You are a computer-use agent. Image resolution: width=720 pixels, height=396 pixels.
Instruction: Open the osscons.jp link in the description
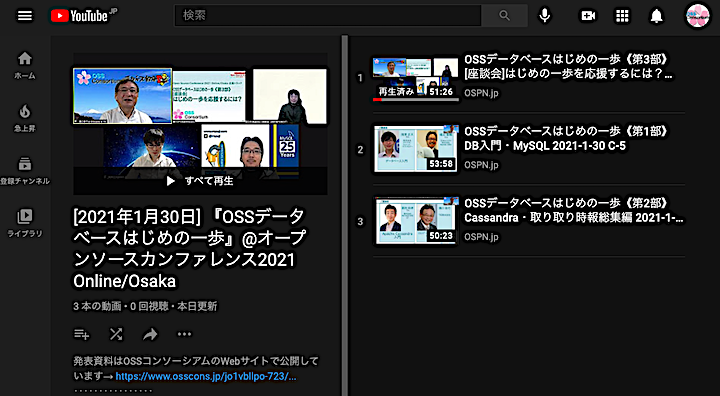point(206,376)
